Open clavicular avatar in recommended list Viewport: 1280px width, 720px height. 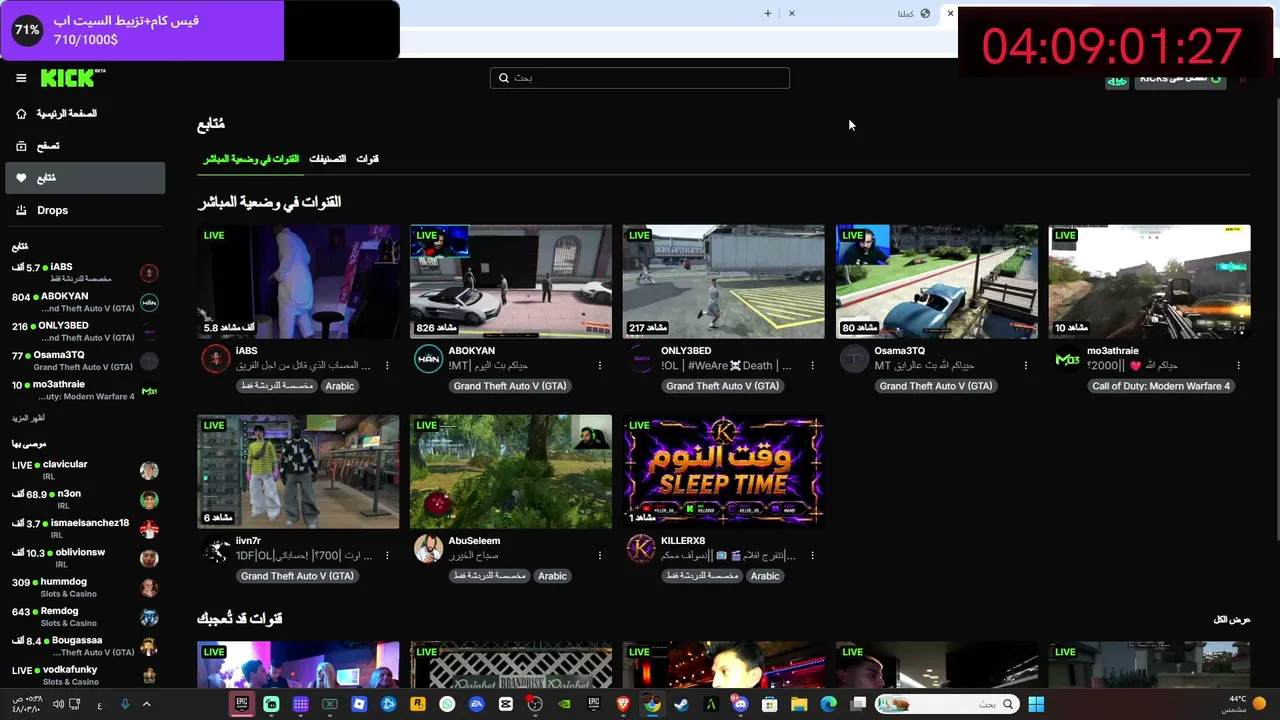pyautogui.click(x=149, y=471)
